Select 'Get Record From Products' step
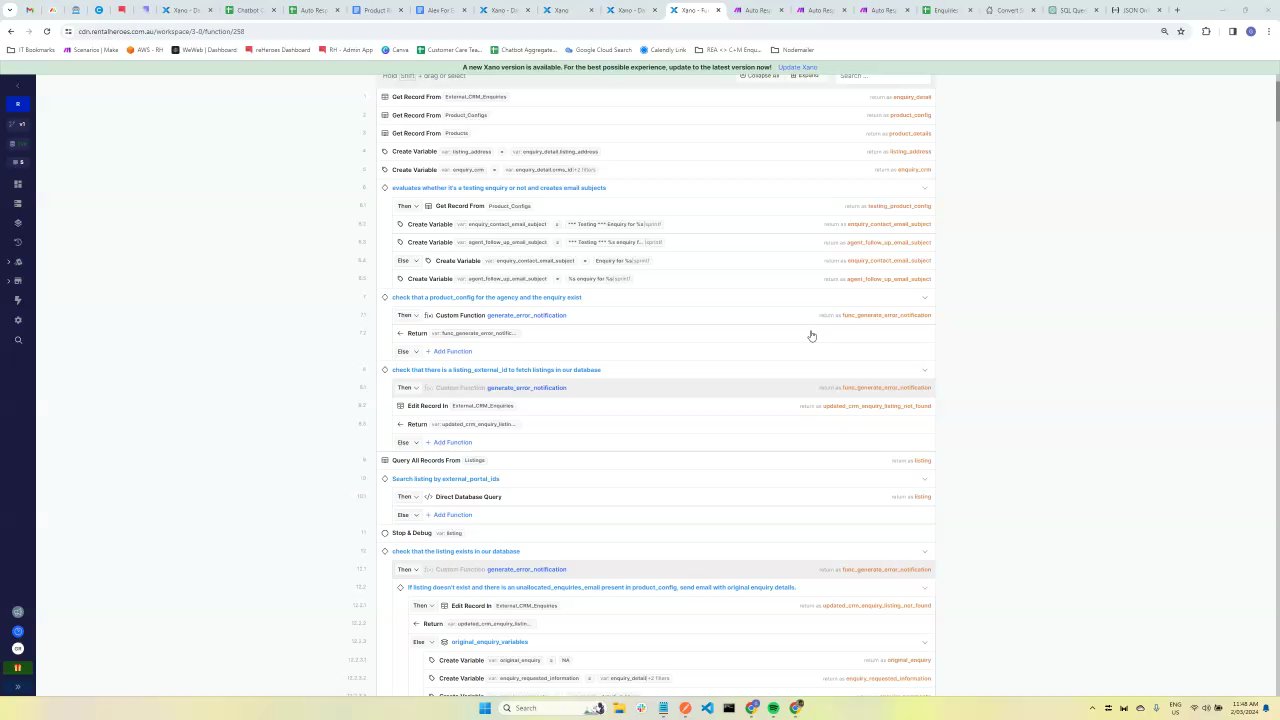The image size is (1280, 720). tap(656, 133)
